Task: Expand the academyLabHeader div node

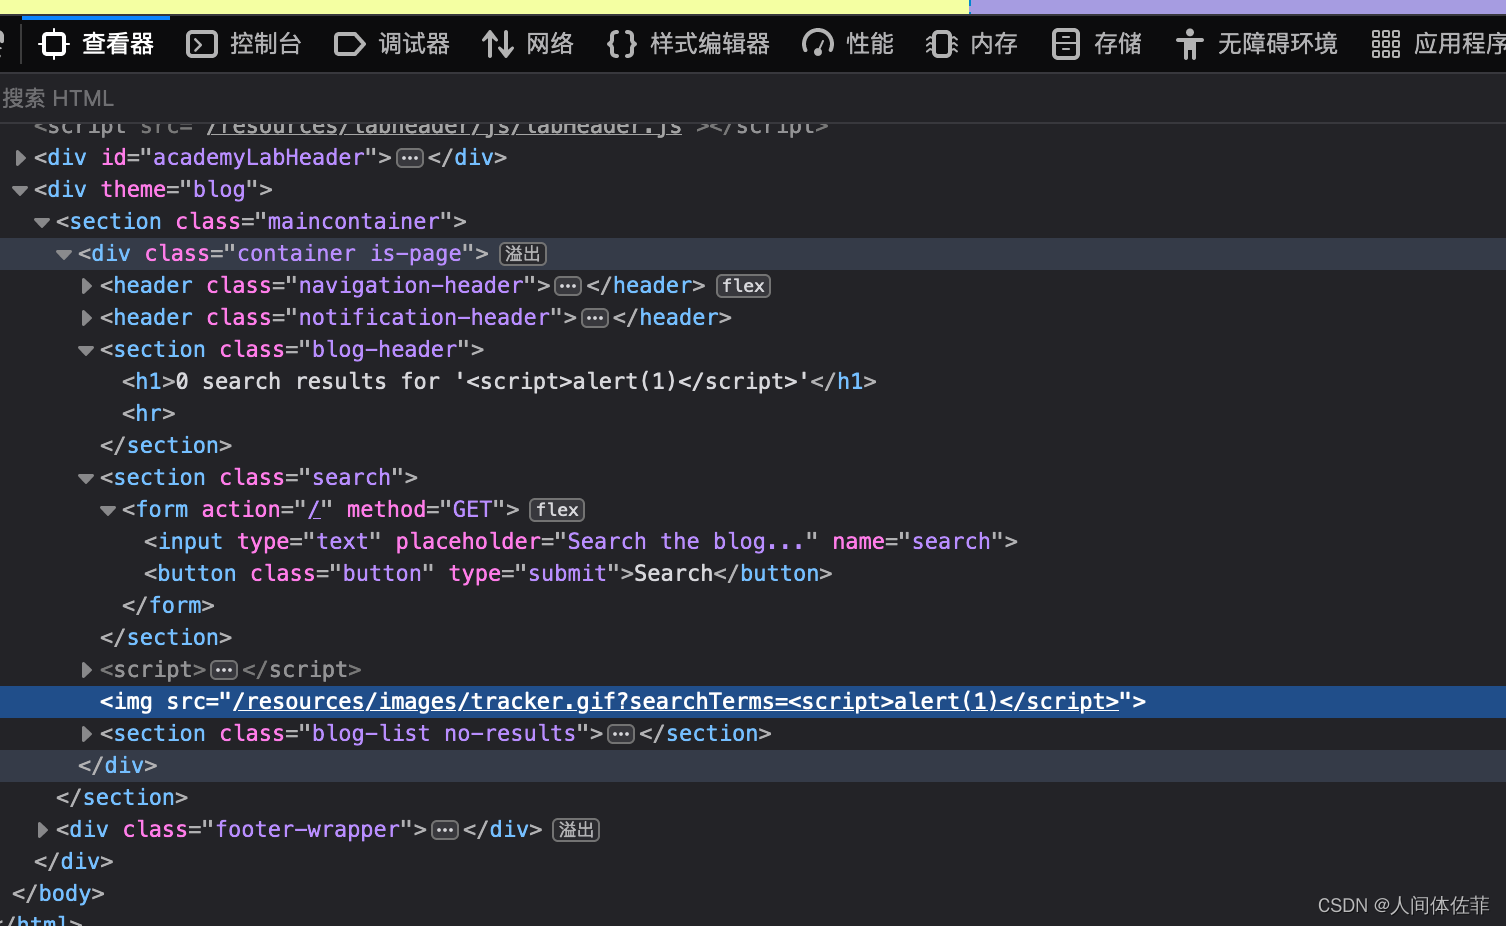Action: pyautogui.click(x=20, y=158)
